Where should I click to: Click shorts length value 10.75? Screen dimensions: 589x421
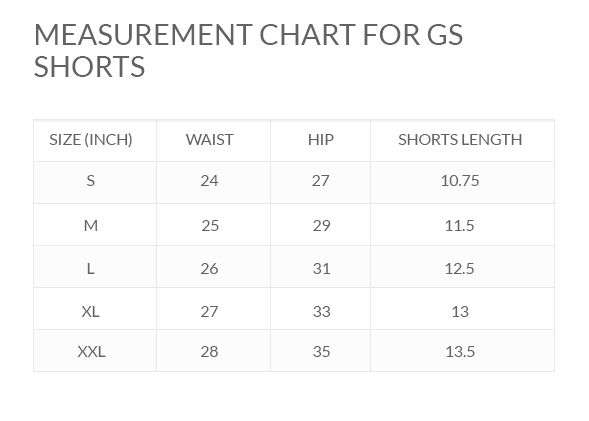click(460, 181)
